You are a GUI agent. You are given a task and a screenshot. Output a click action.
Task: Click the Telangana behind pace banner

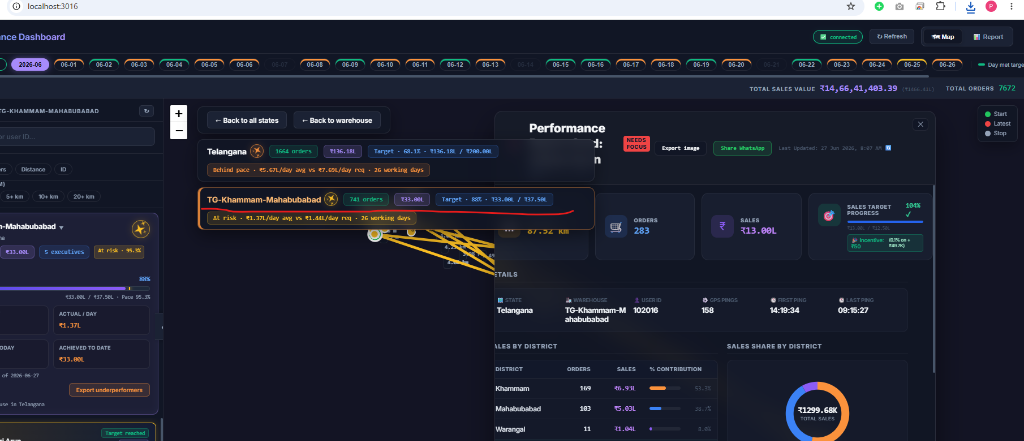click(319, 170)
